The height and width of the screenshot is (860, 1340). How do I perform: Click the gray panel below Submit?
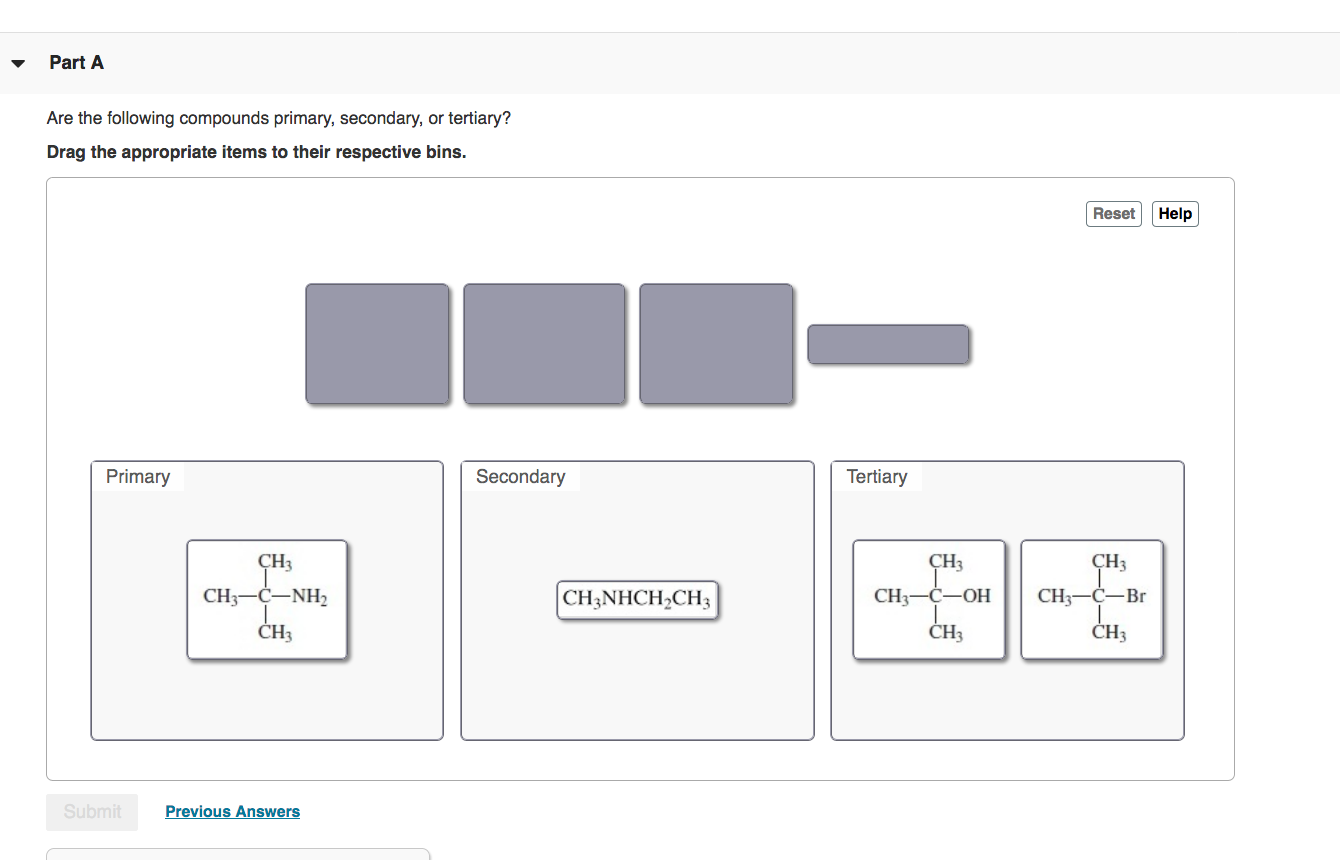tap(238, 856)
